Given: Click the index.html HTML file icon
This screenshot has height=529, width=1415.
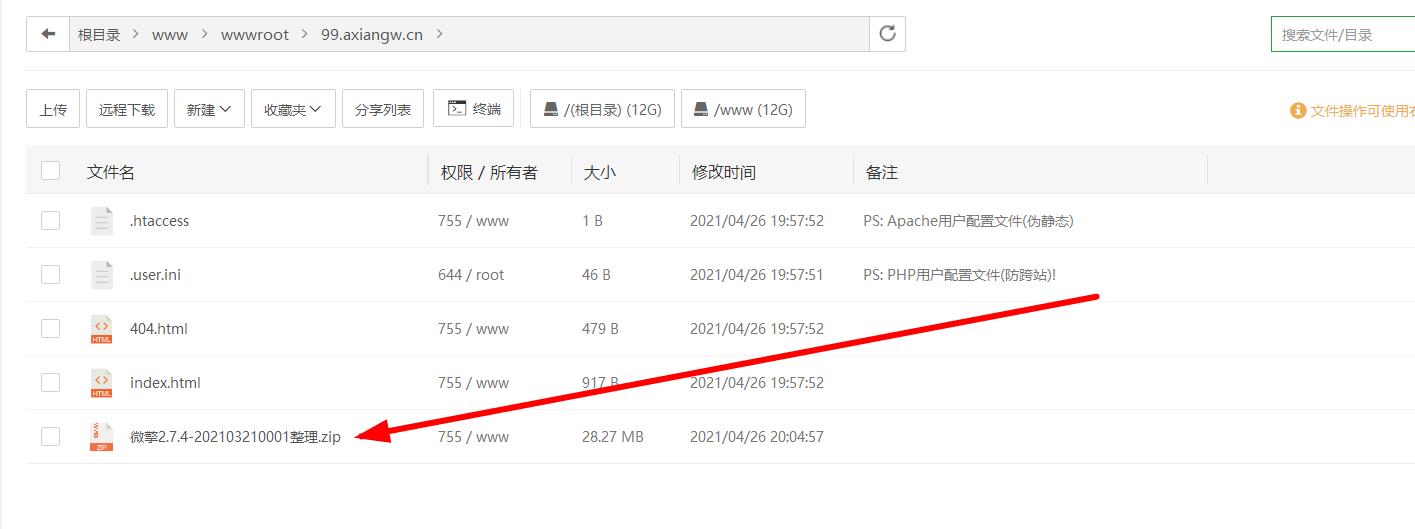Looking at the screenshot, I should [x=101, y=382].
